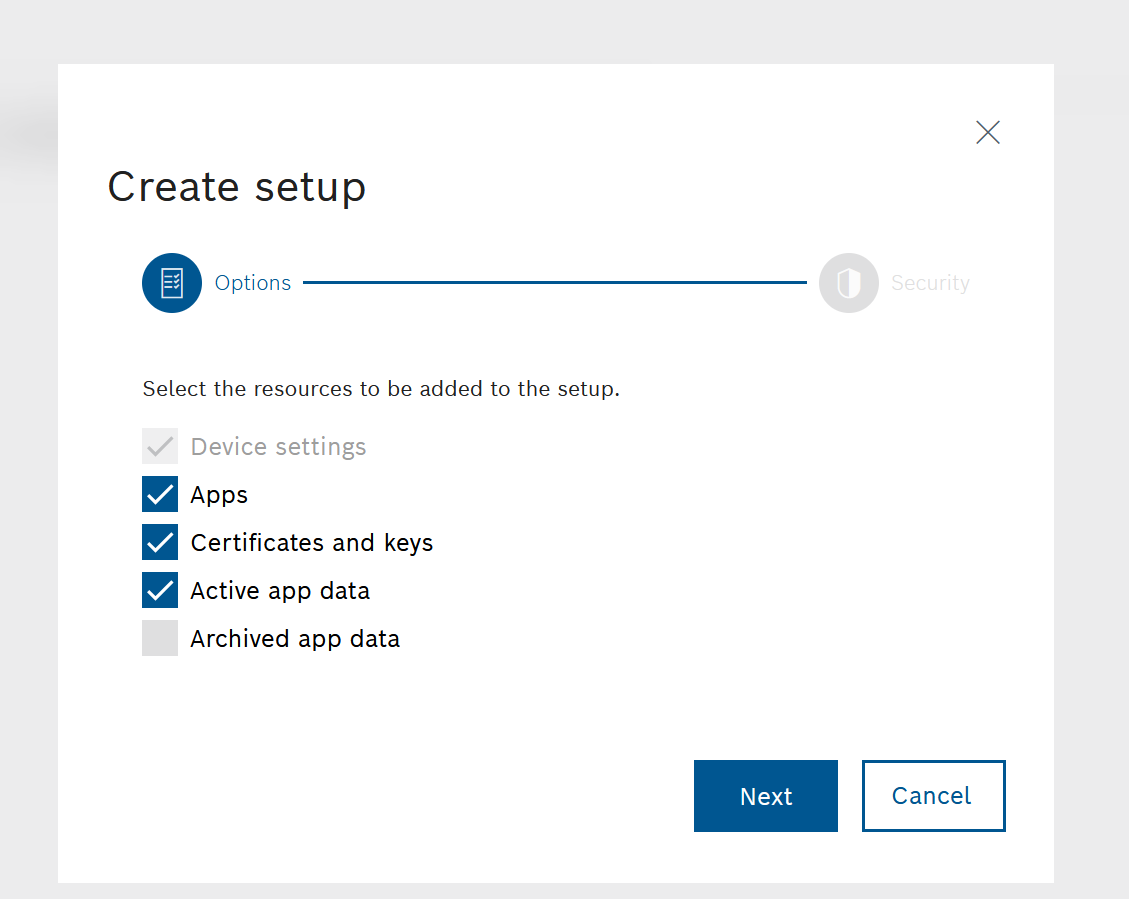Image resolution: width=1129 pixels, height=899 pixels.
Task: Select the Security step label
Action: tap(930, 283)
